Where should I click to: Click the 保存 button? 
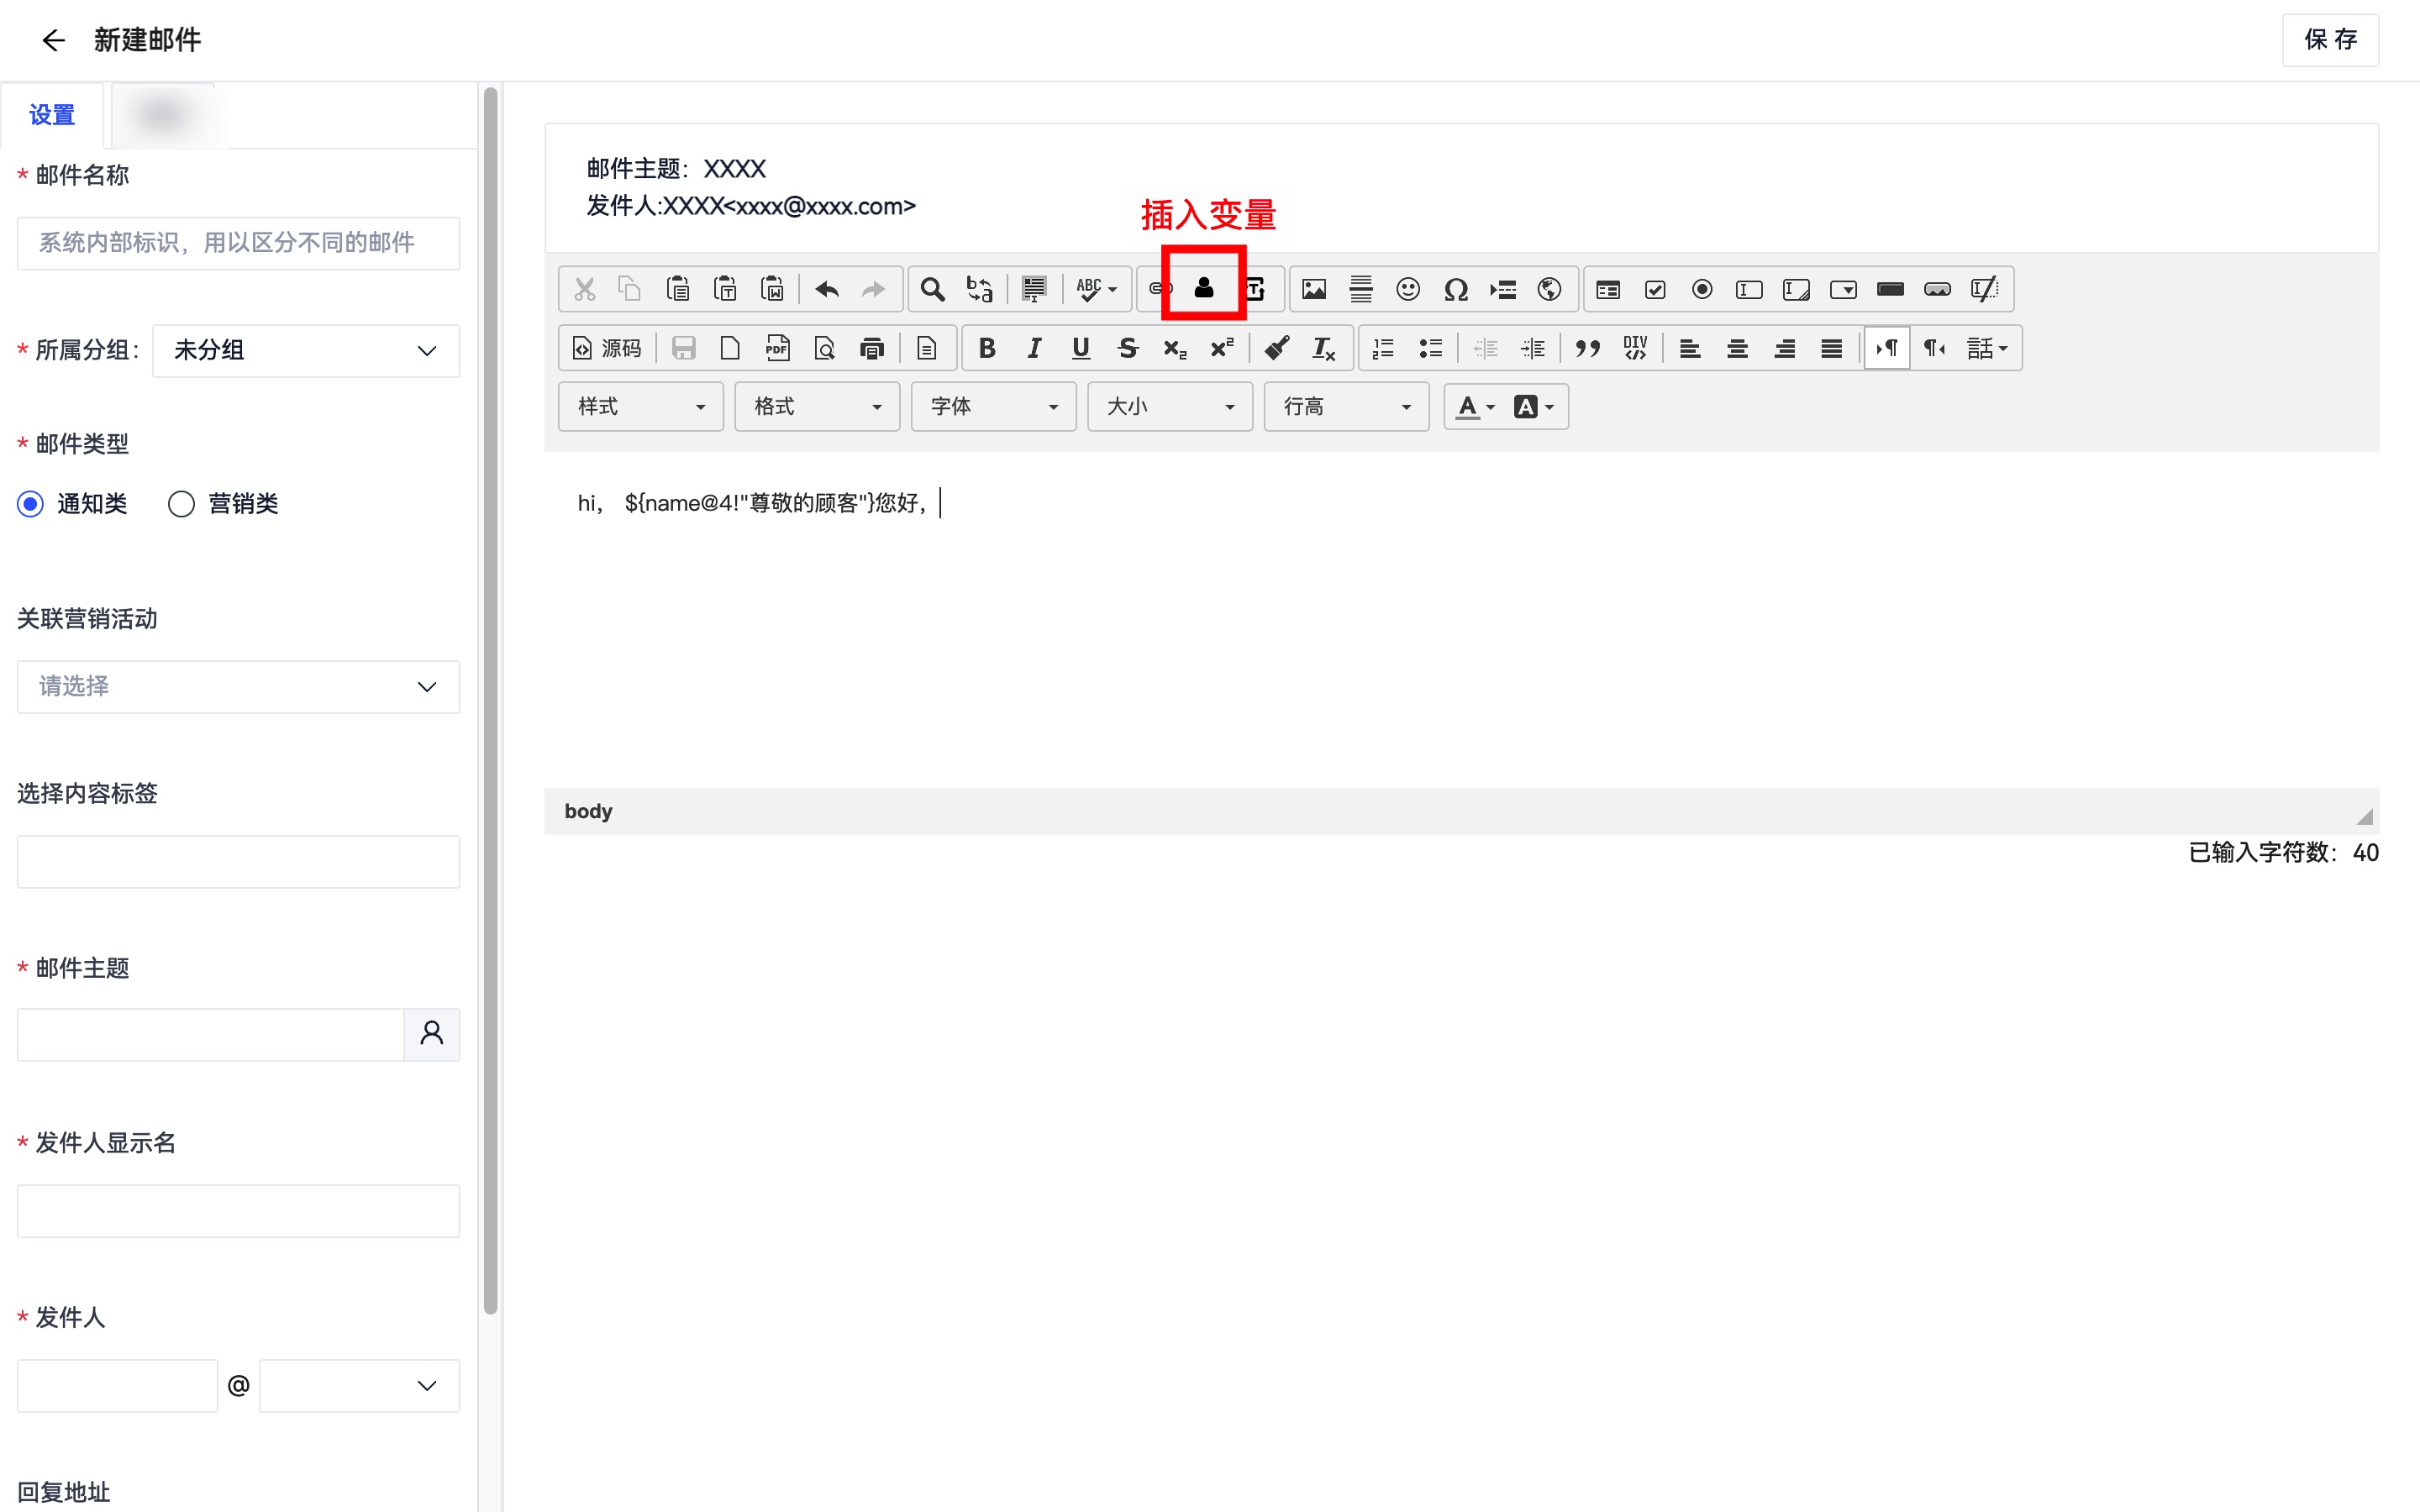point(2330,40)
